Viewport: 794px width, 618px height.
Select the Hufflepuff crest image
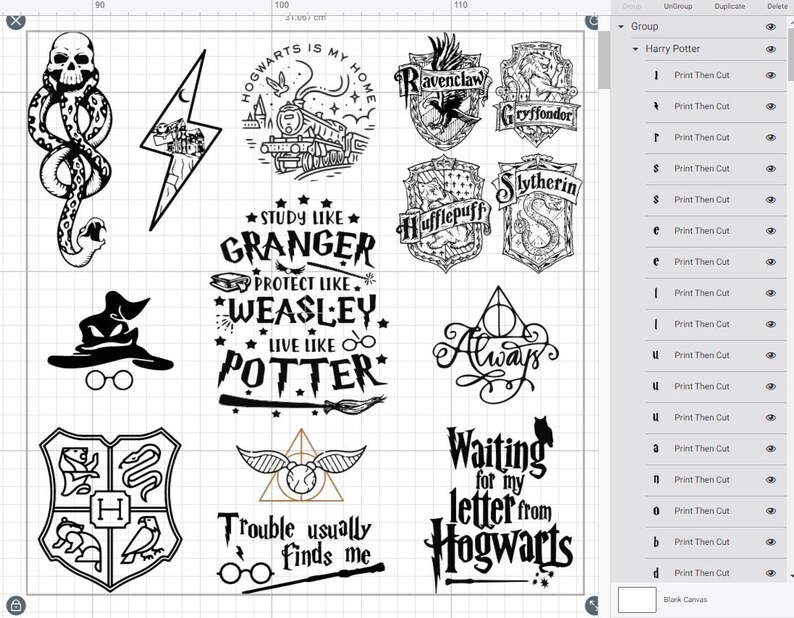(x=444, y=215)
